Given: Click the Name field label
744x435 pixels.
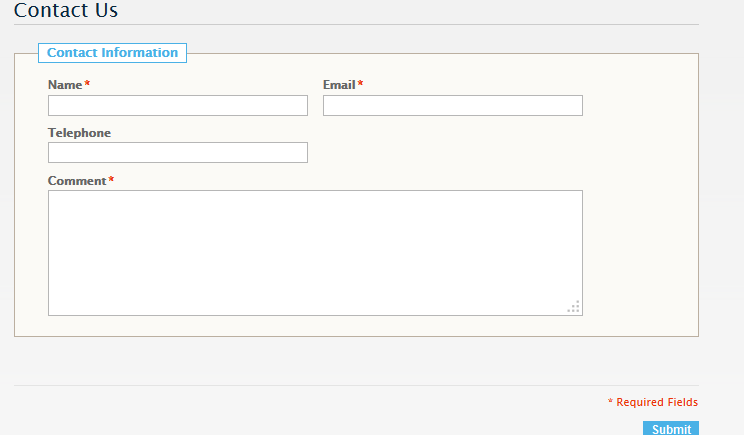Looking at the screenshot, I should coord(65,85).
